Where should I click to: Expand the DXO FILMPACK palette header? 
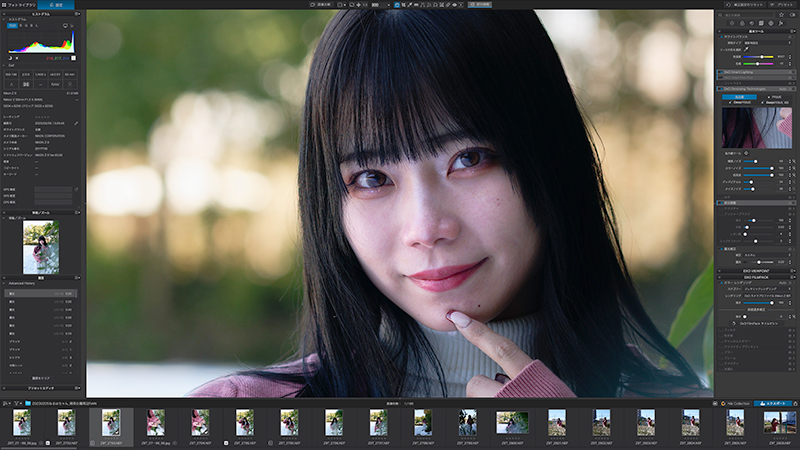point(756,277)
